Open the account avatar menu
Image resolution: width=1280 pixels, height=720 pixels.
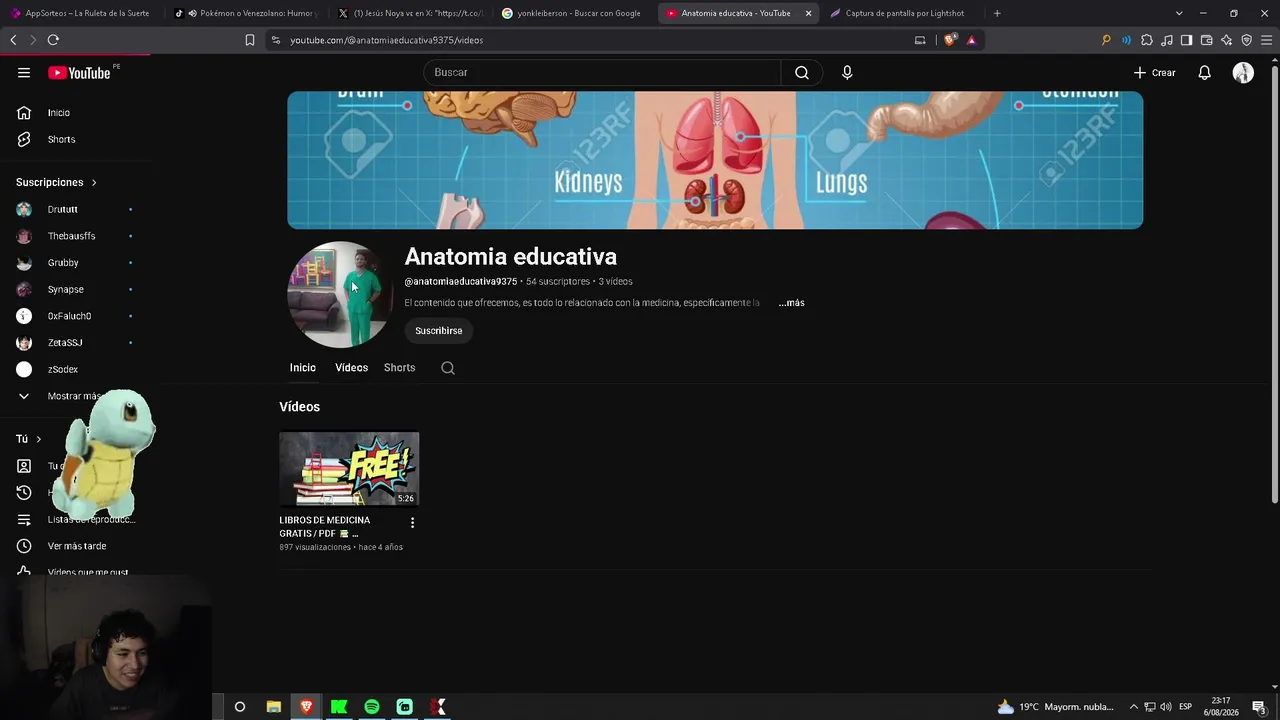click(1243, 73)
